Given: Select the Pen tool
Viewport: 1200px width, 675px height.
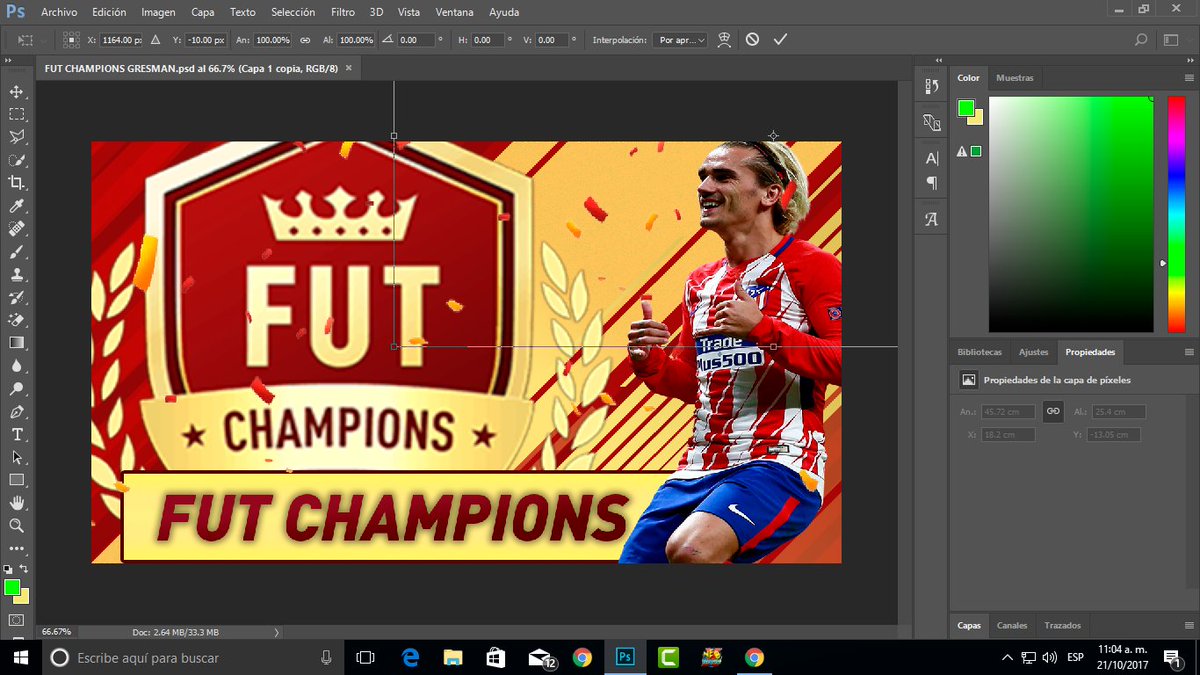Looking at the screenshot, I should 17,411.
